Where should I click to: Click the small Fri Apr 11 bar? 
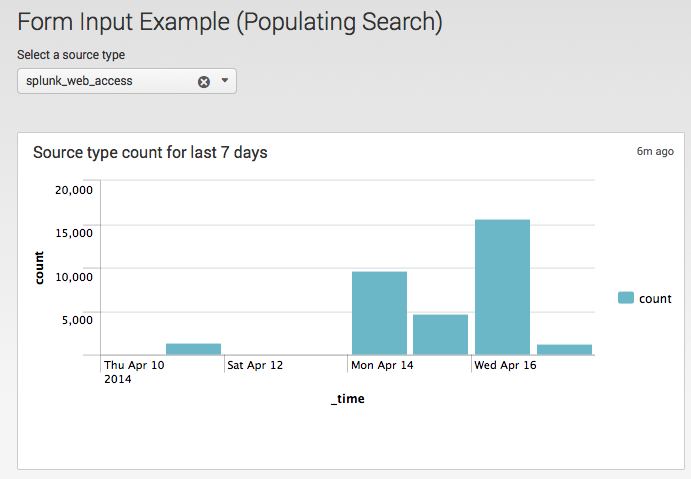point(193,349)
